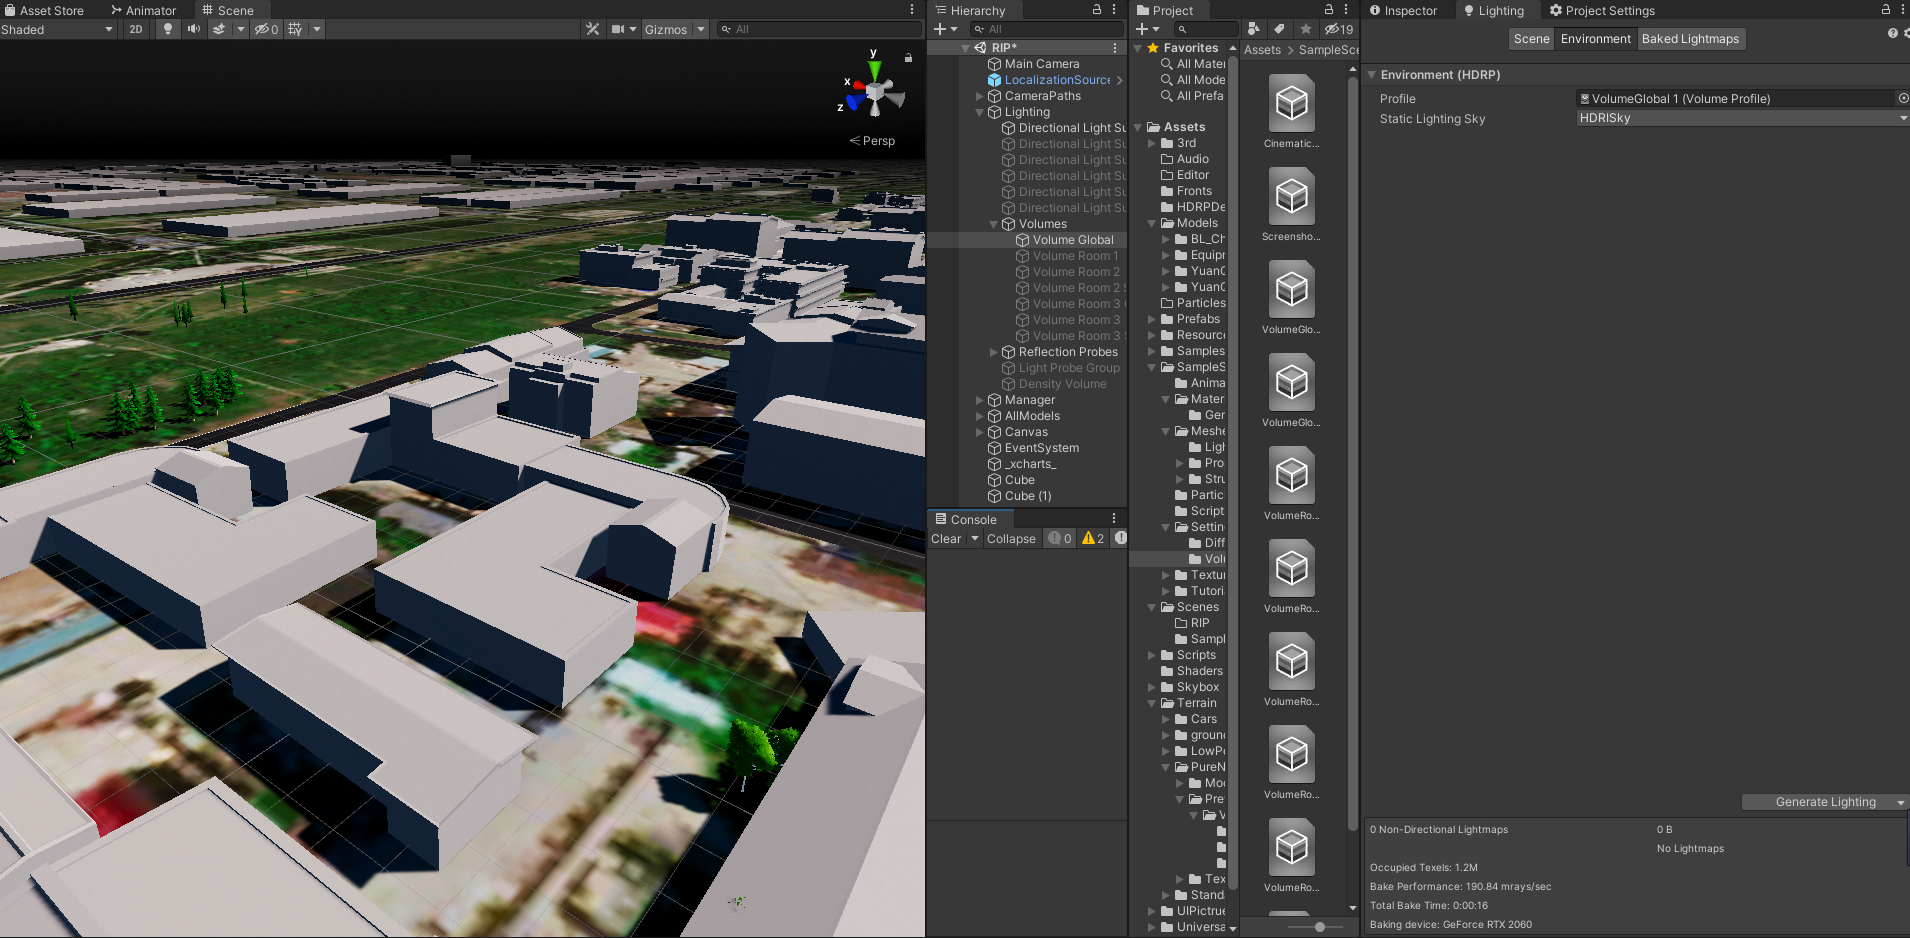Screen dimensions: 1910x938
Task: Click the scene visibility eye showing 19
Action: [1338, 29]
